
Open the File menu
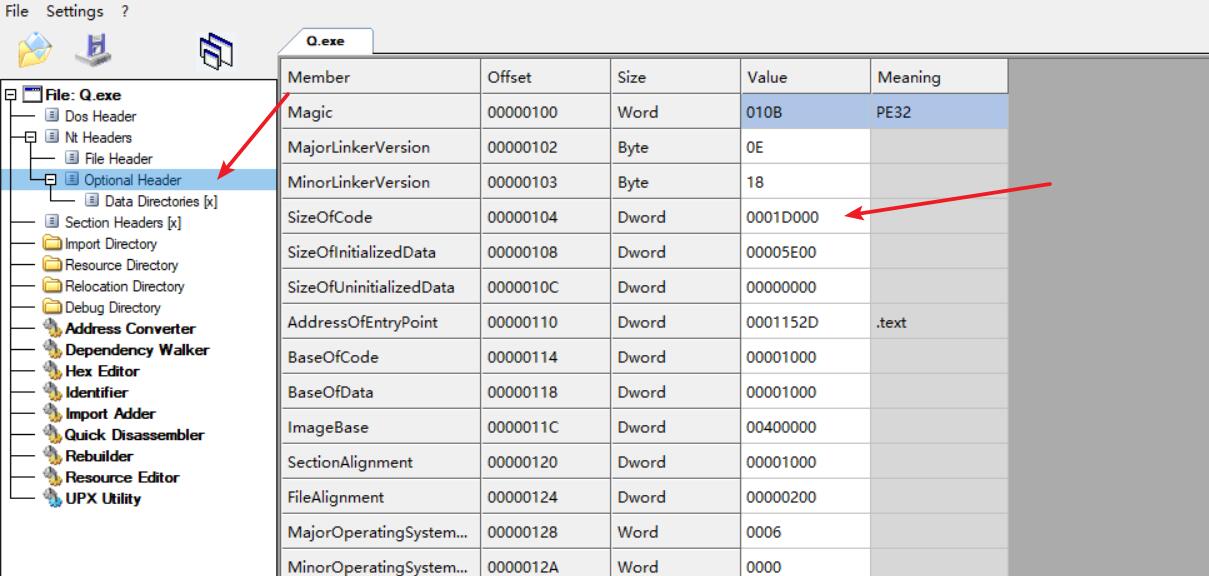(x=17, y=12)
